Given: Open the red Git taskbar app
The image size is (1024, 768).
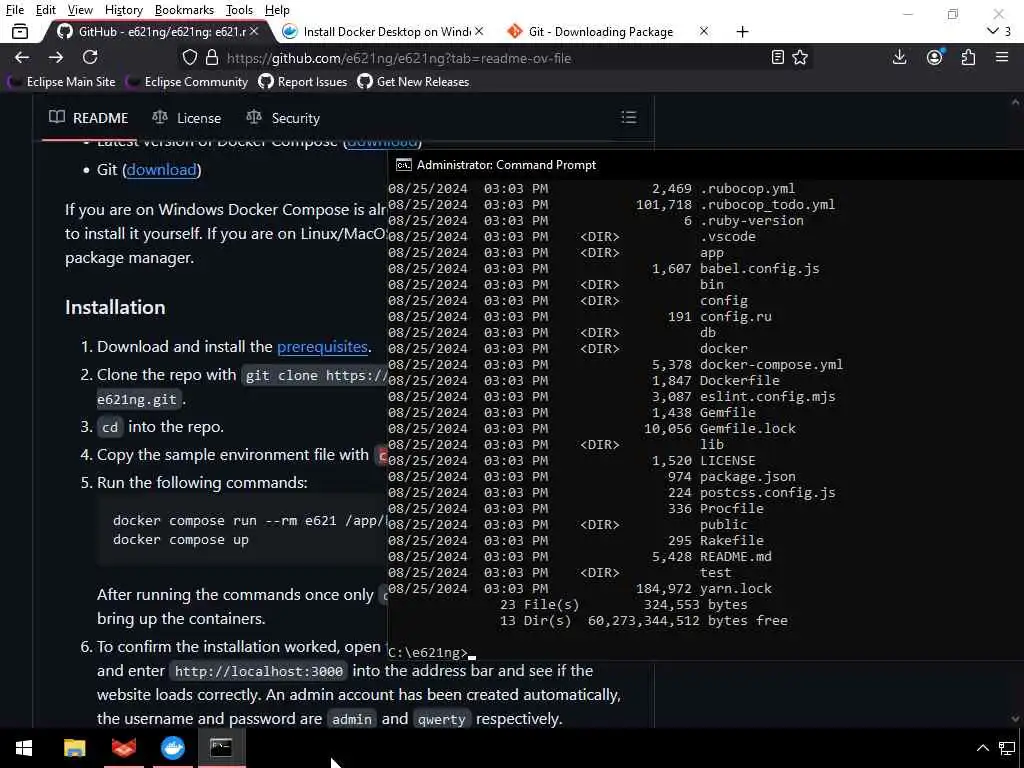Looking at the screenshot, I should 124,748.
